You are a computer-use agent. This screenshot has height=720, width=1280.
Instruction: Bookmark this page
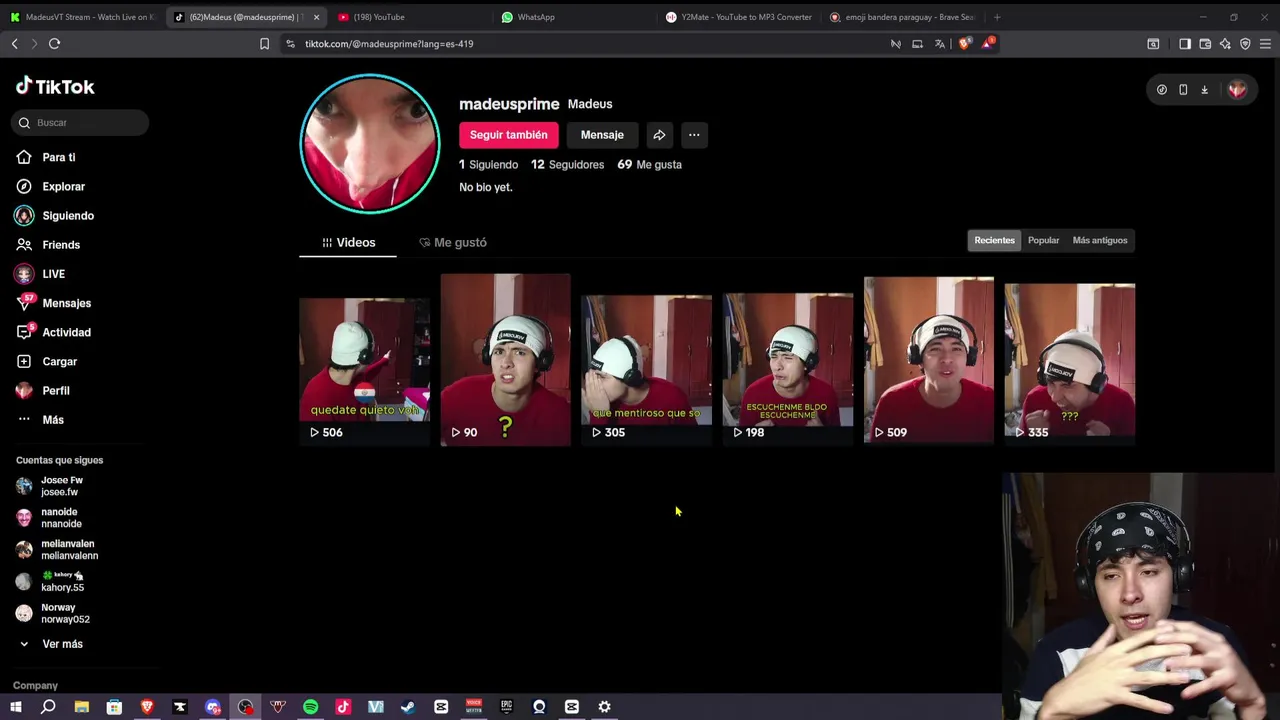tap(264, 44)
